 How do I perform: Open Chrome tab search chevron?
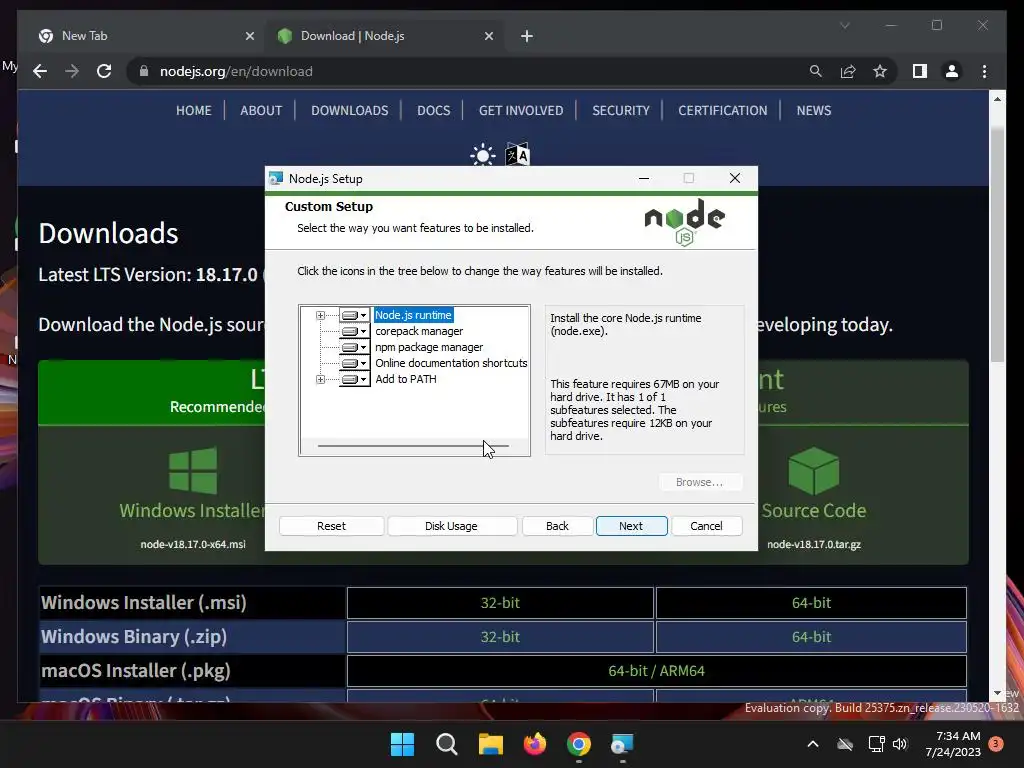point(845,25)
